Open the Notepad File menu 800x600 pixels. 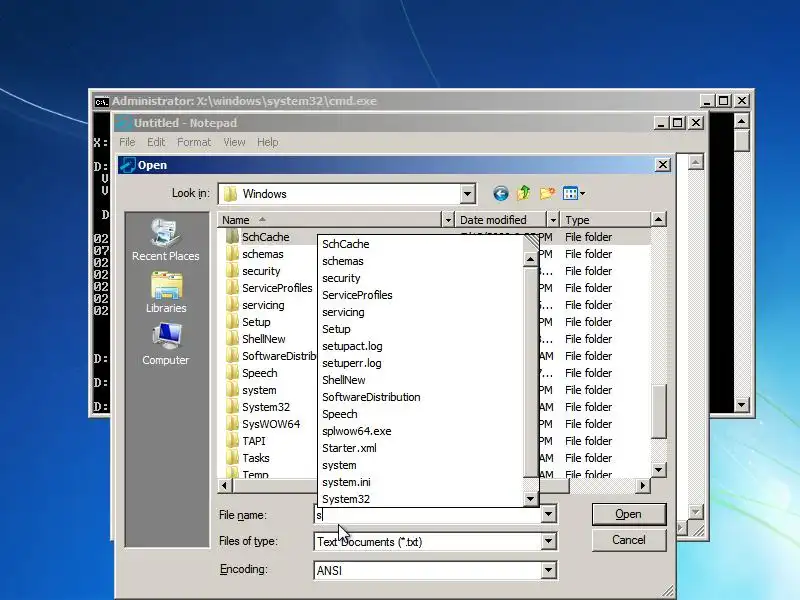point(127,142)
